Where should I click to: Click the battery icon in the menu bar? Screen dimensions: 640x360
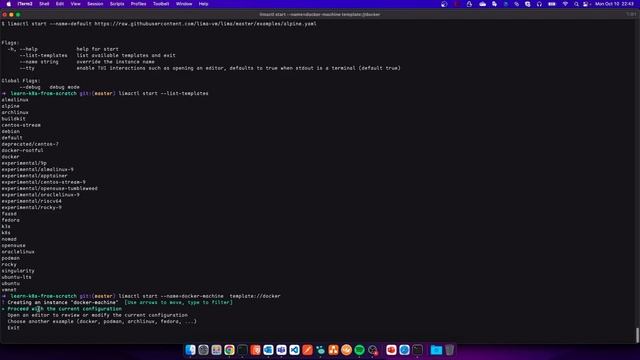coord(552,4)
